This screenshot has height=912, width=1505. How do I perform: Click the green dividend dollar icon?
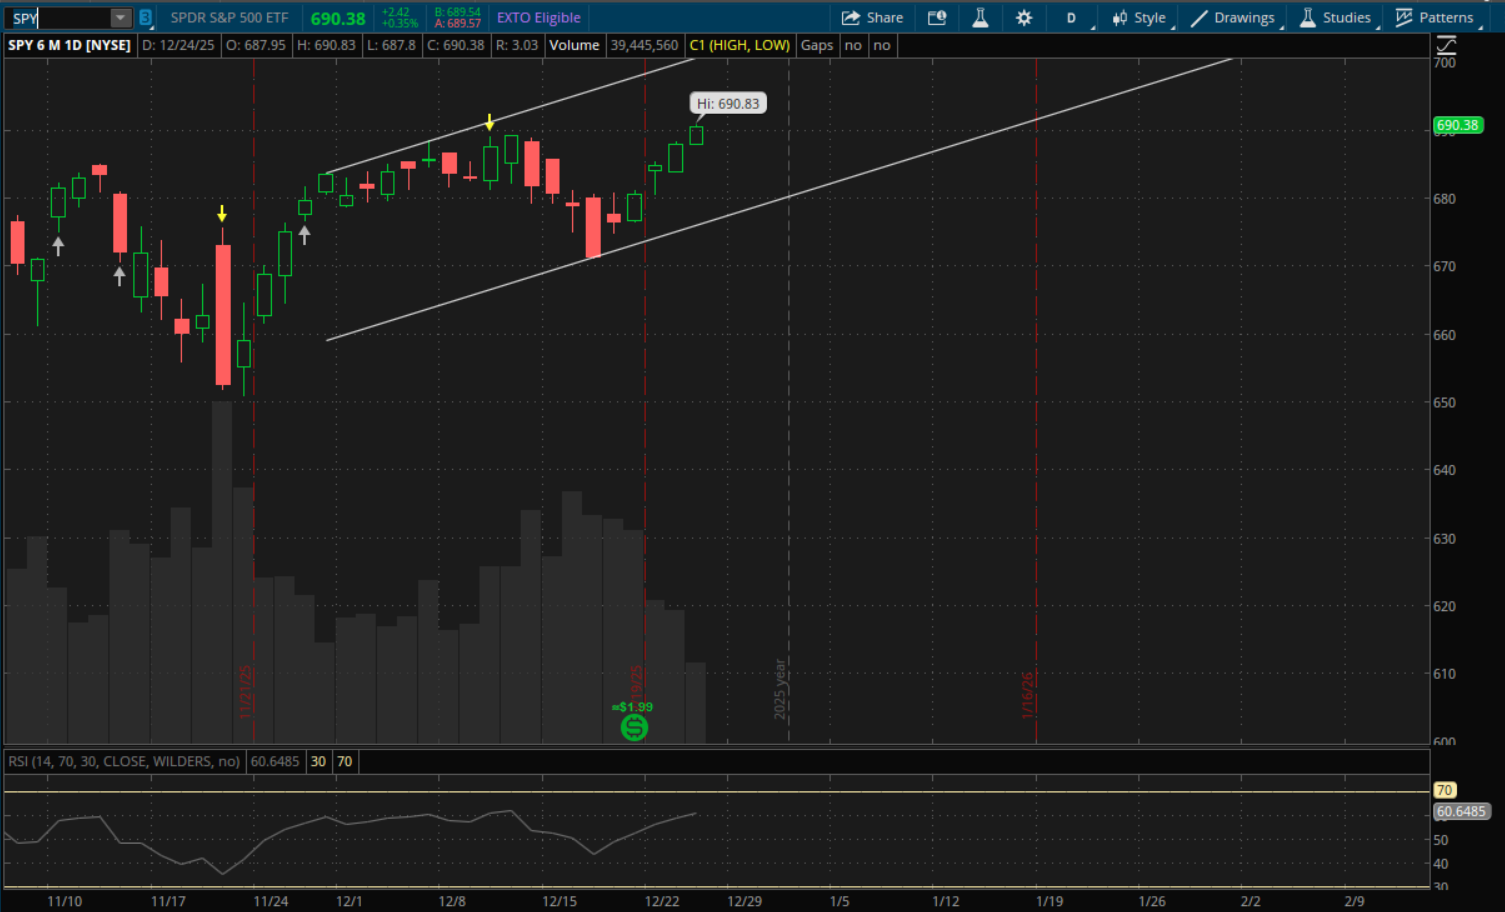point(634,727)
